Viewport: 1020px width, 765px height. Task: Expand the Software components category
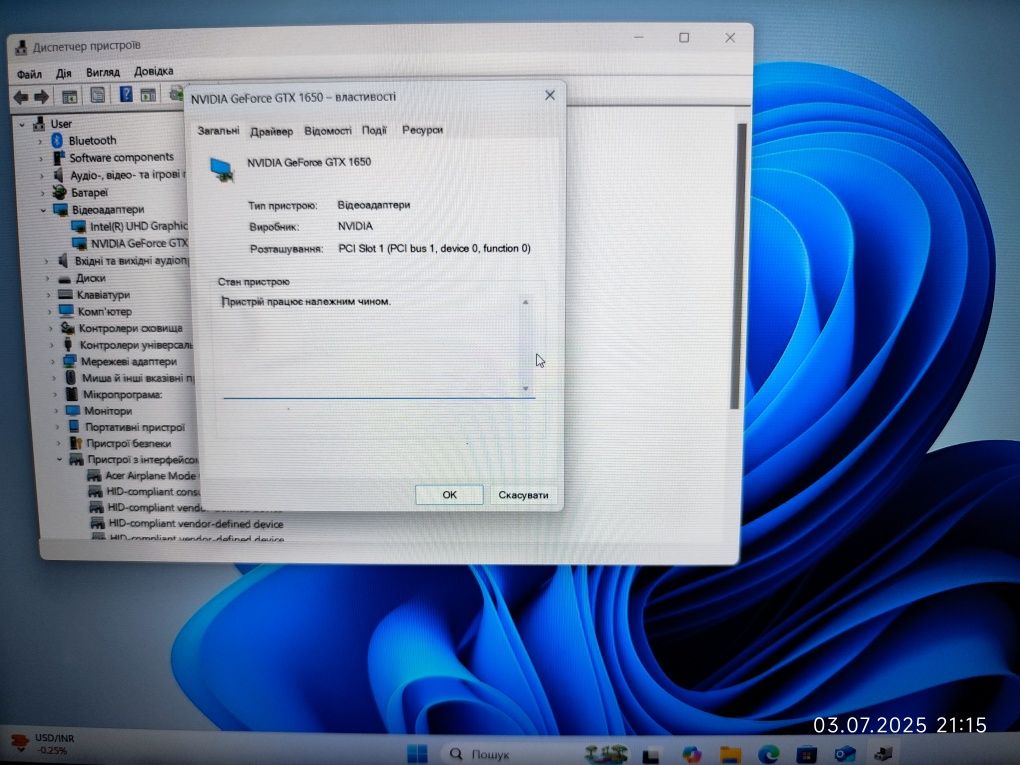pyautogui.click(x=42, y=158)
